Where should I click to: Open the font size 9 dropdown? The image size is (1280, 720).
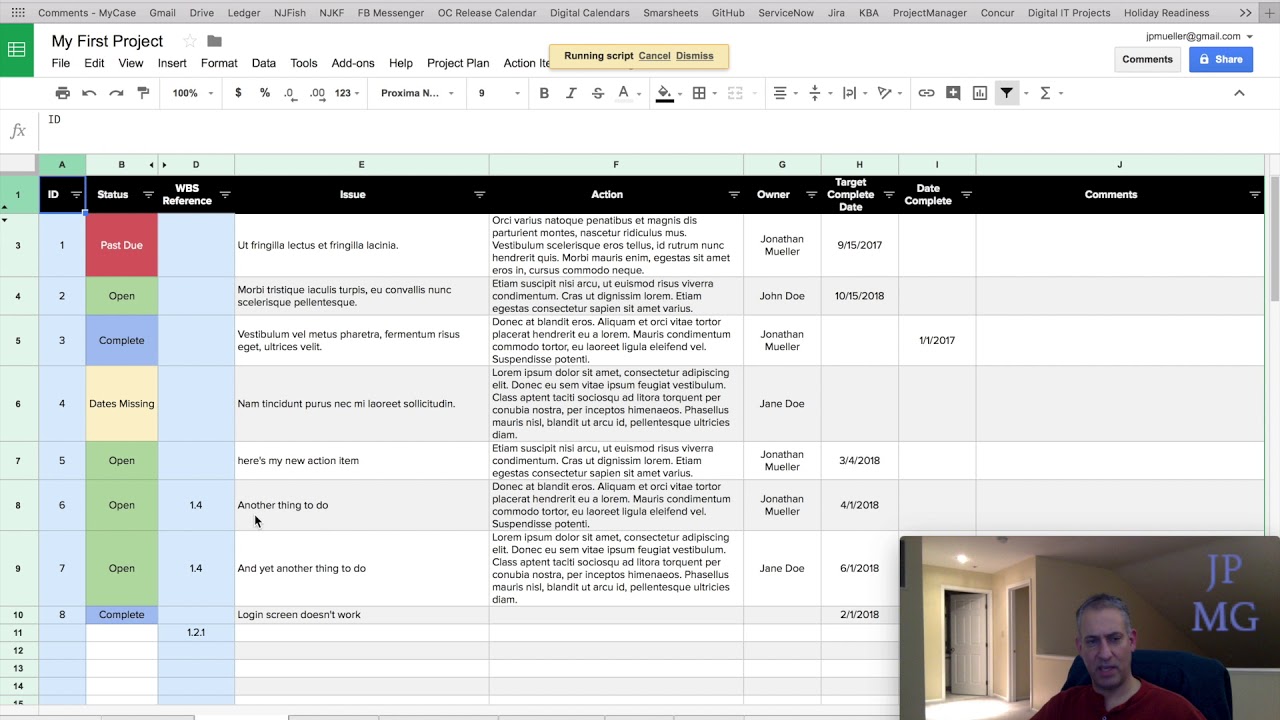[498, 93]
